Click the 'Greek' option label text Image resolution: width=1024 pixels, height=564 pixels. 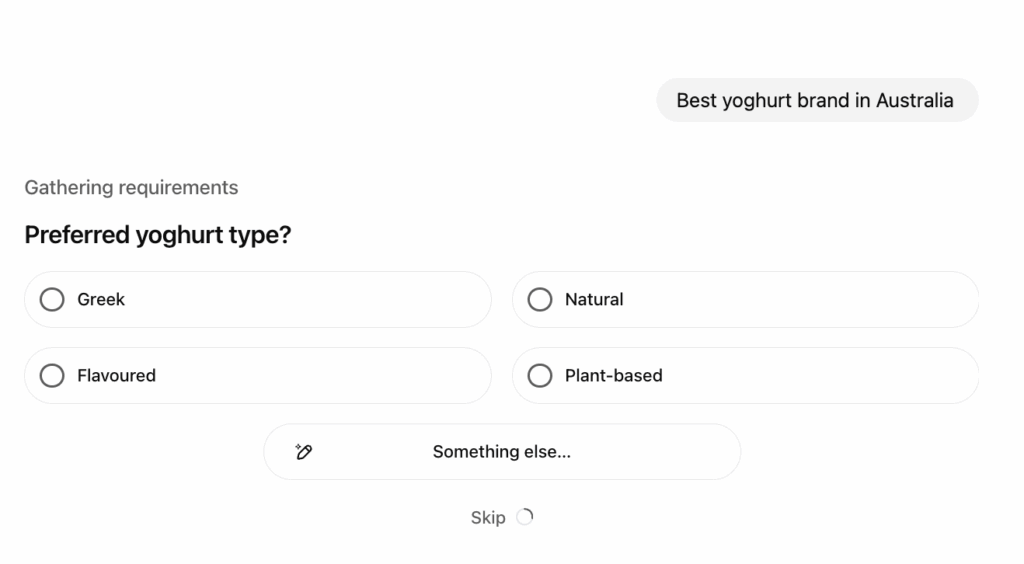[x=101, y=299]
